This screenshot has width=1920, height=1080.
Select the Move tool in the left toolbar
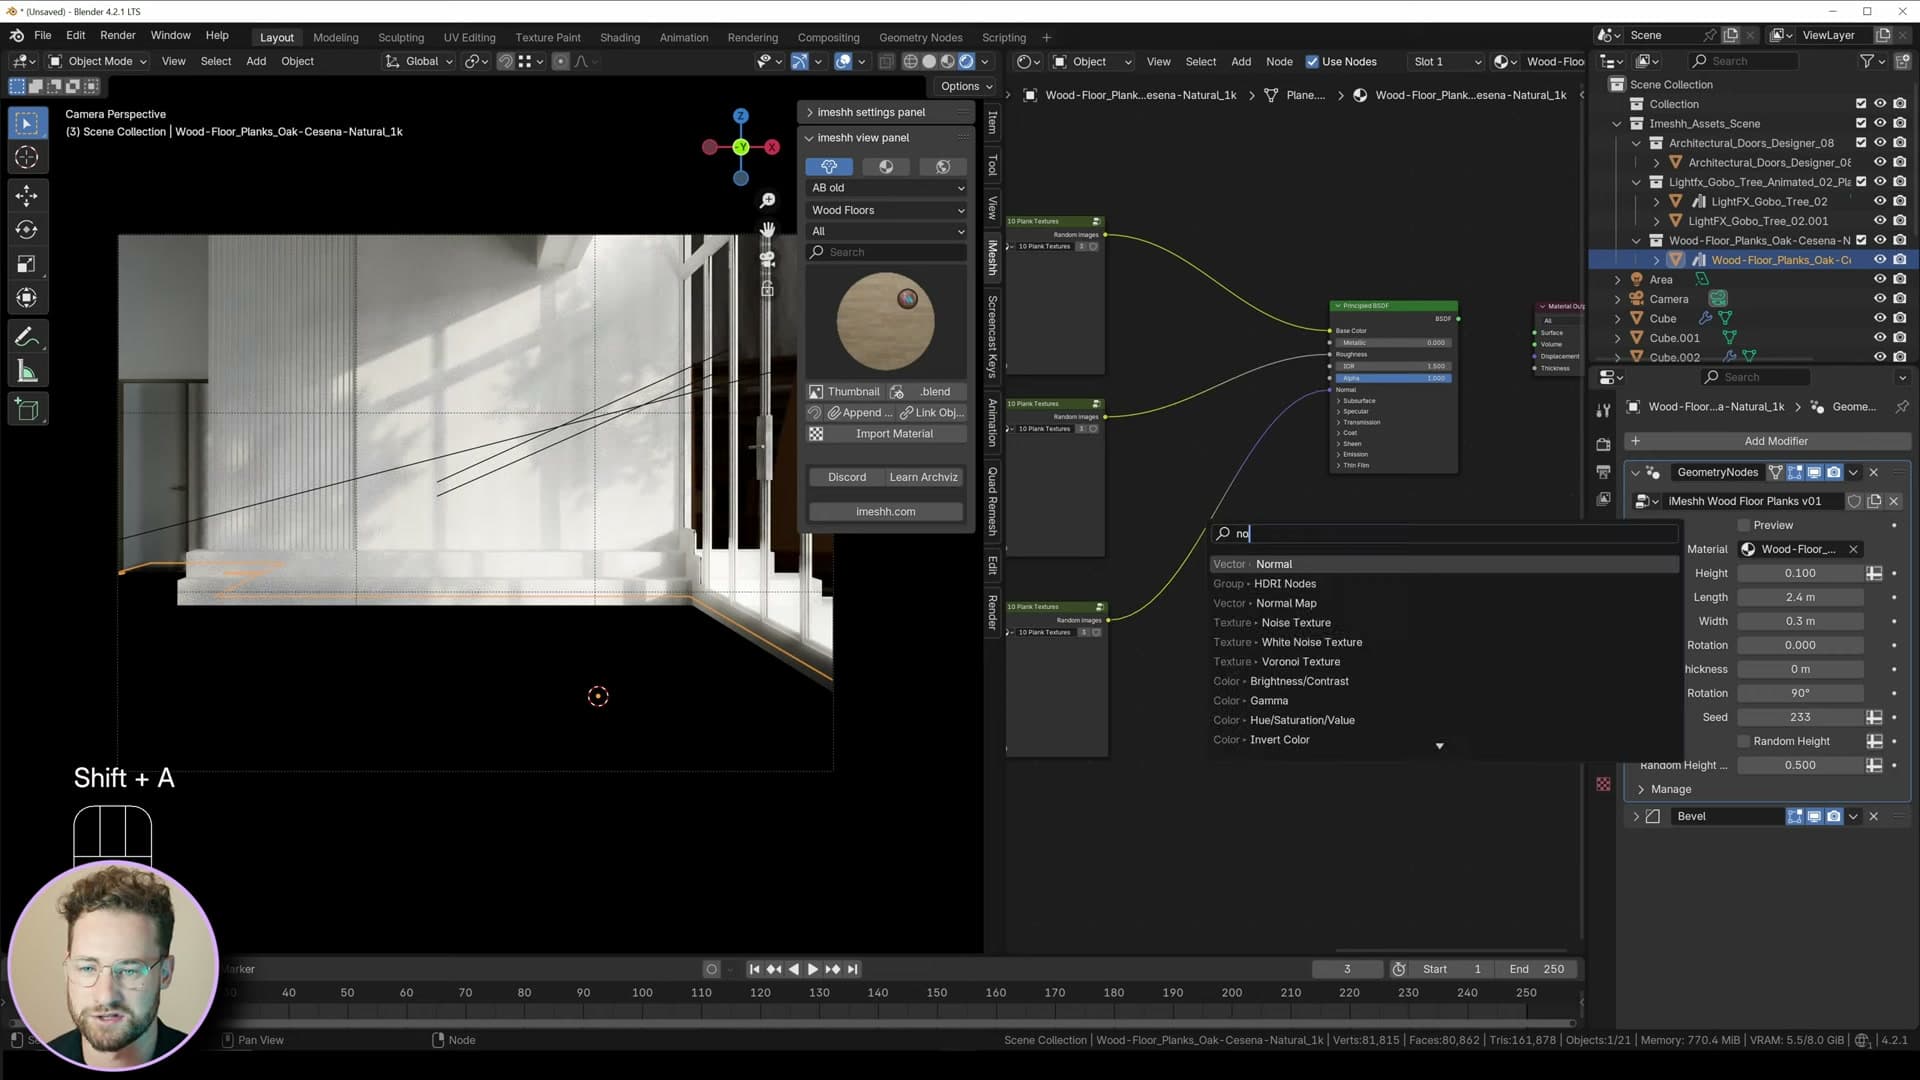[27, 195]
